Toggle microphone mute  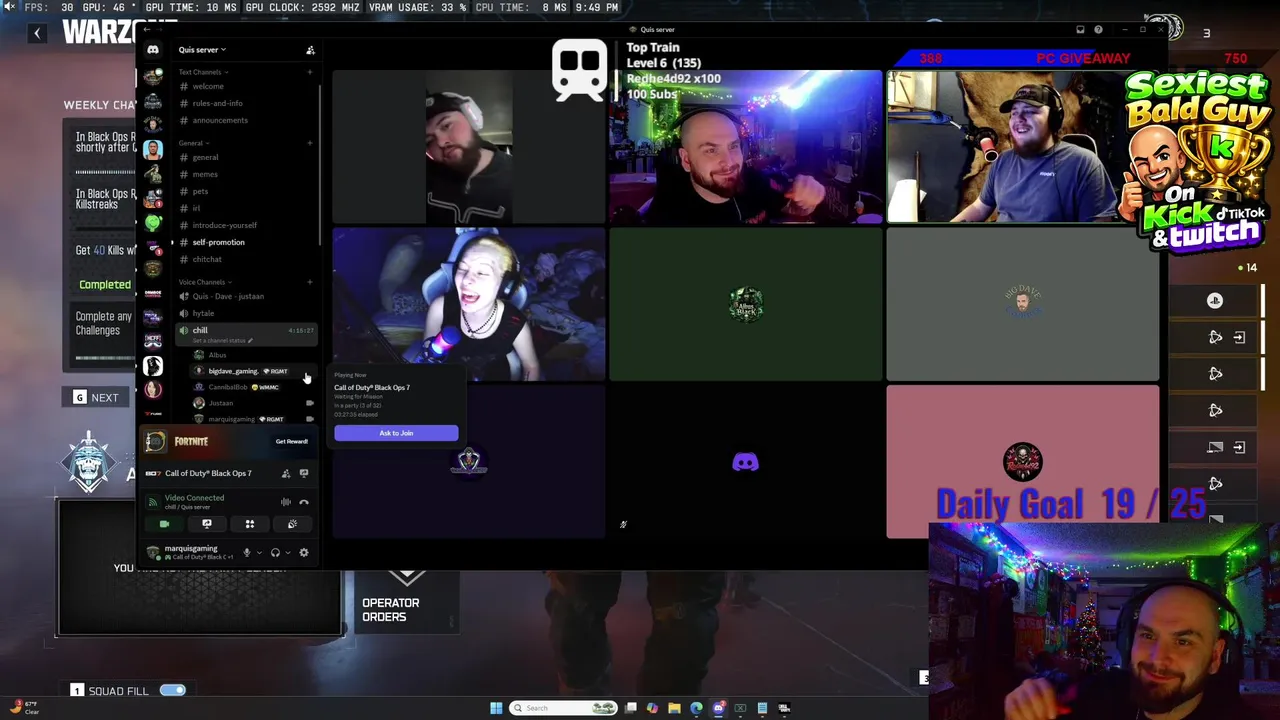pyautogui.click(x=247, y=552)
